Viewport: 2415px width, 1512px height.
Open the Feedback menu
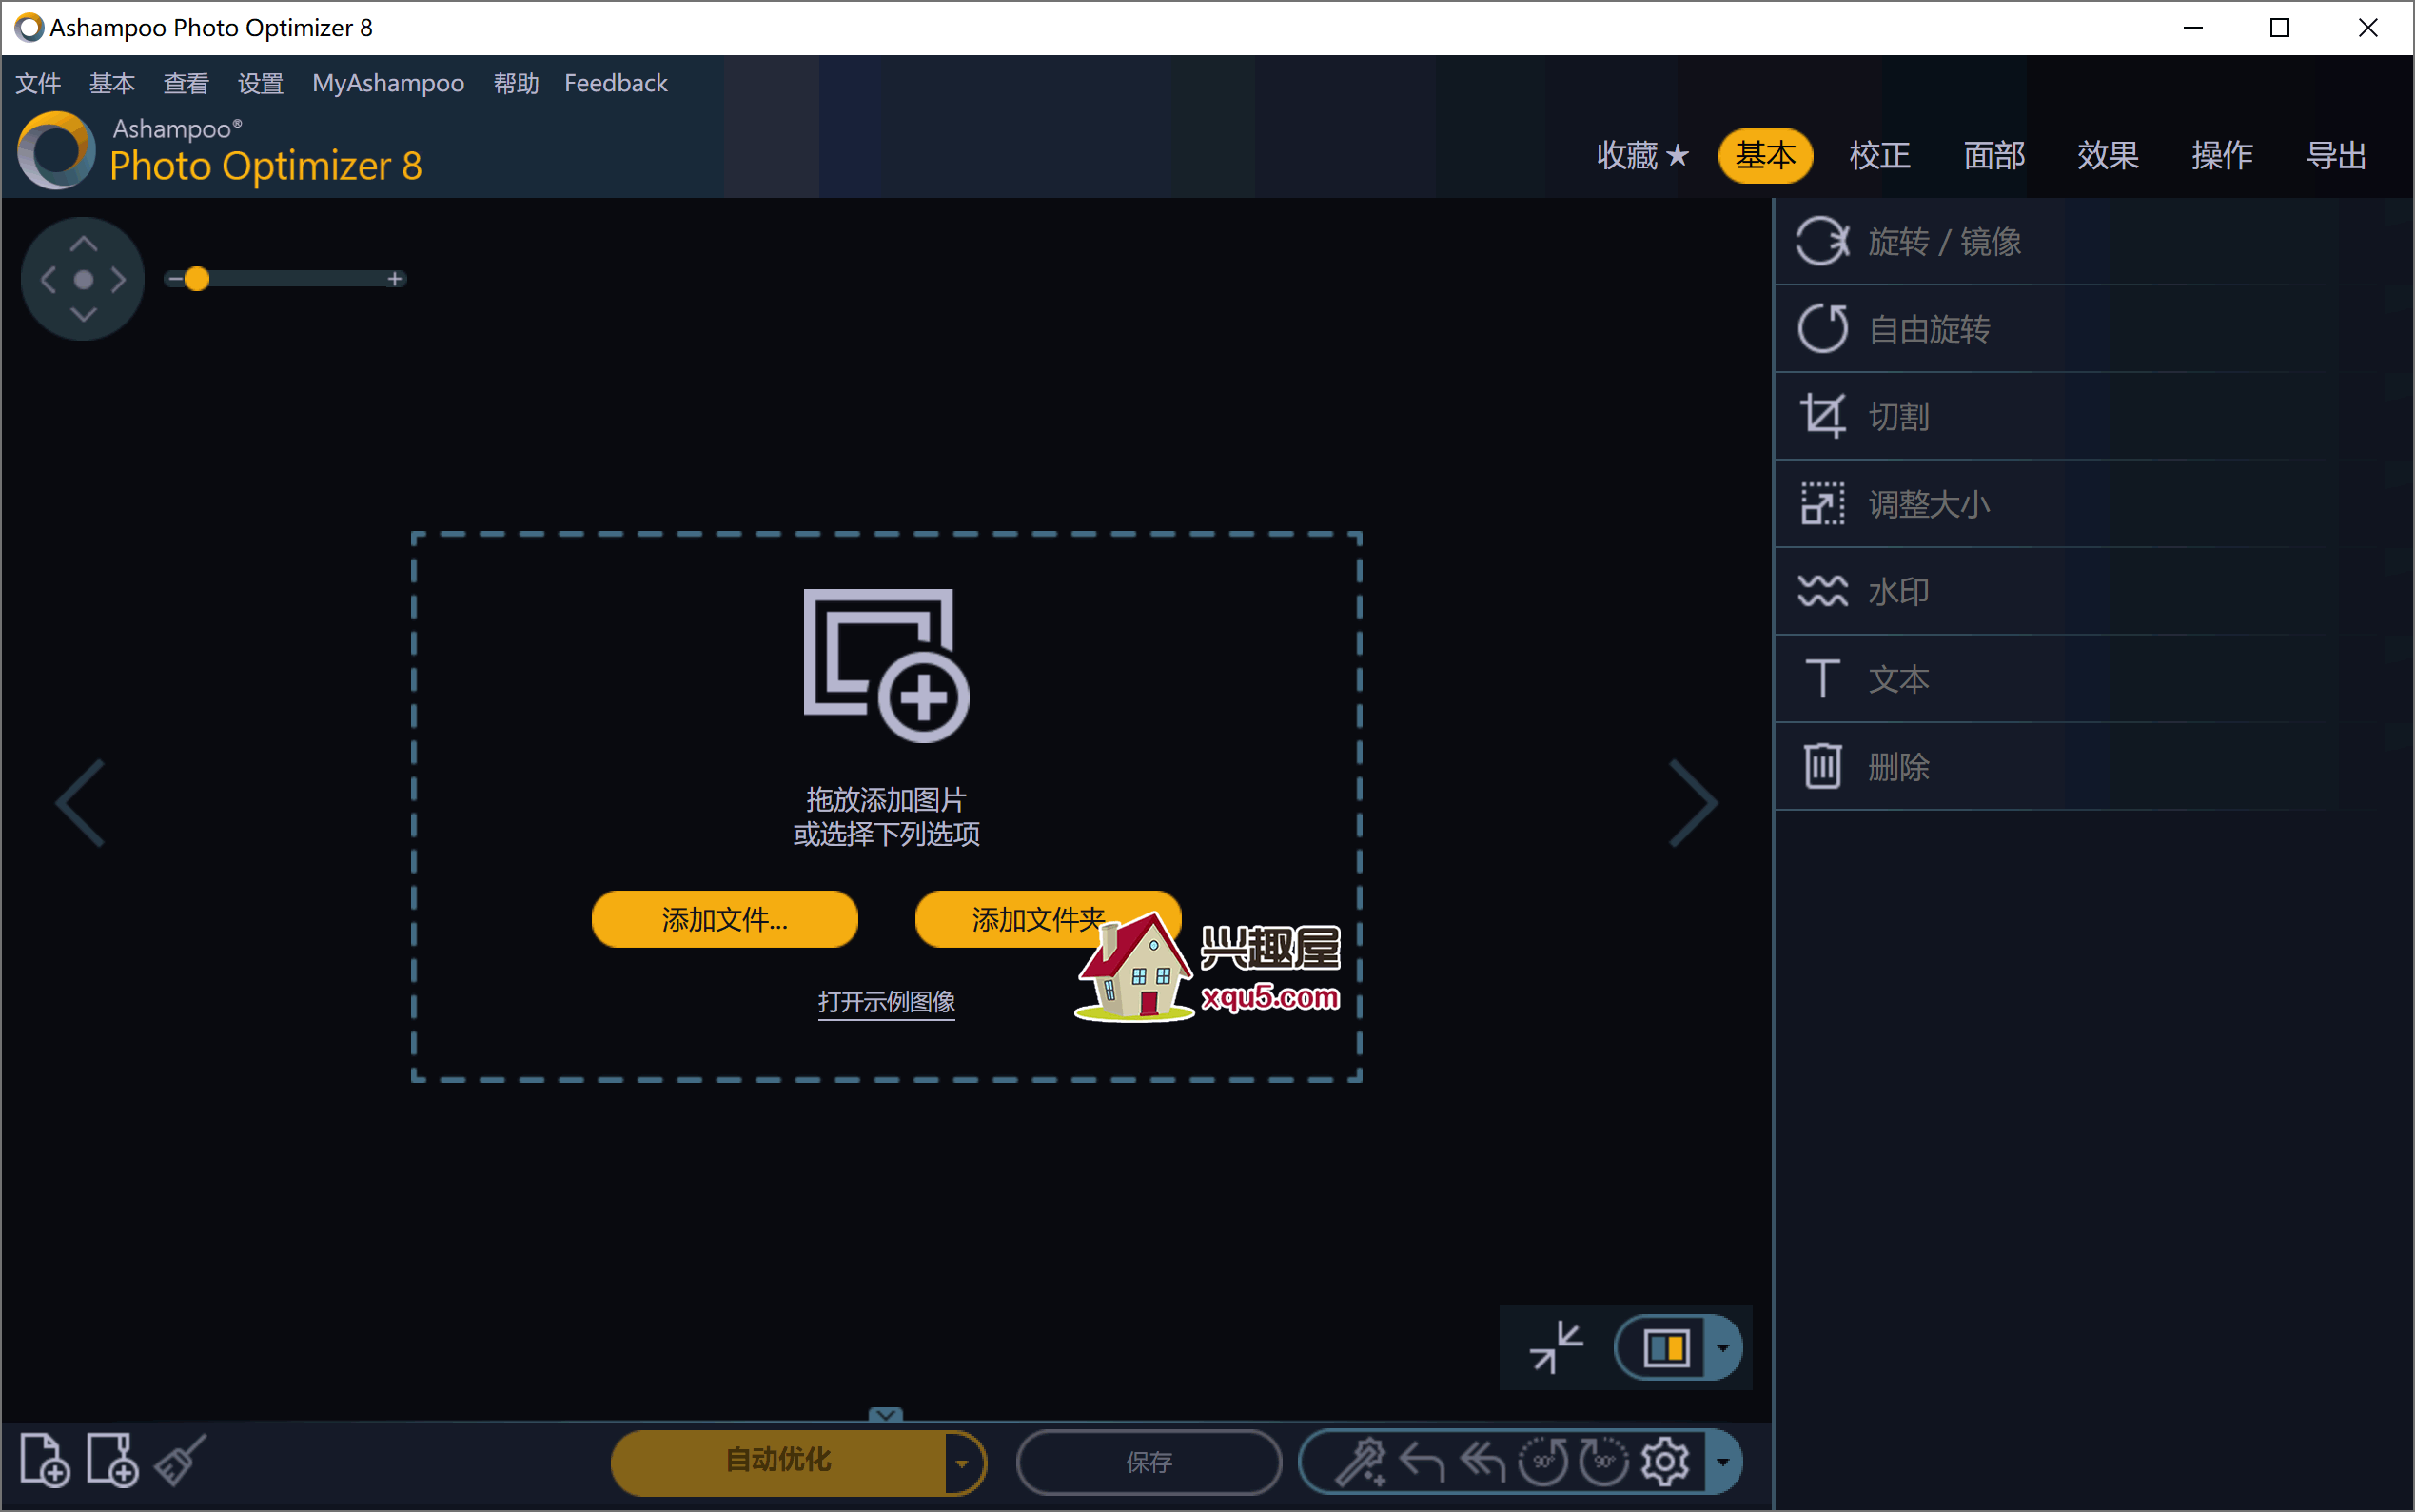click(x=616, y=83)
